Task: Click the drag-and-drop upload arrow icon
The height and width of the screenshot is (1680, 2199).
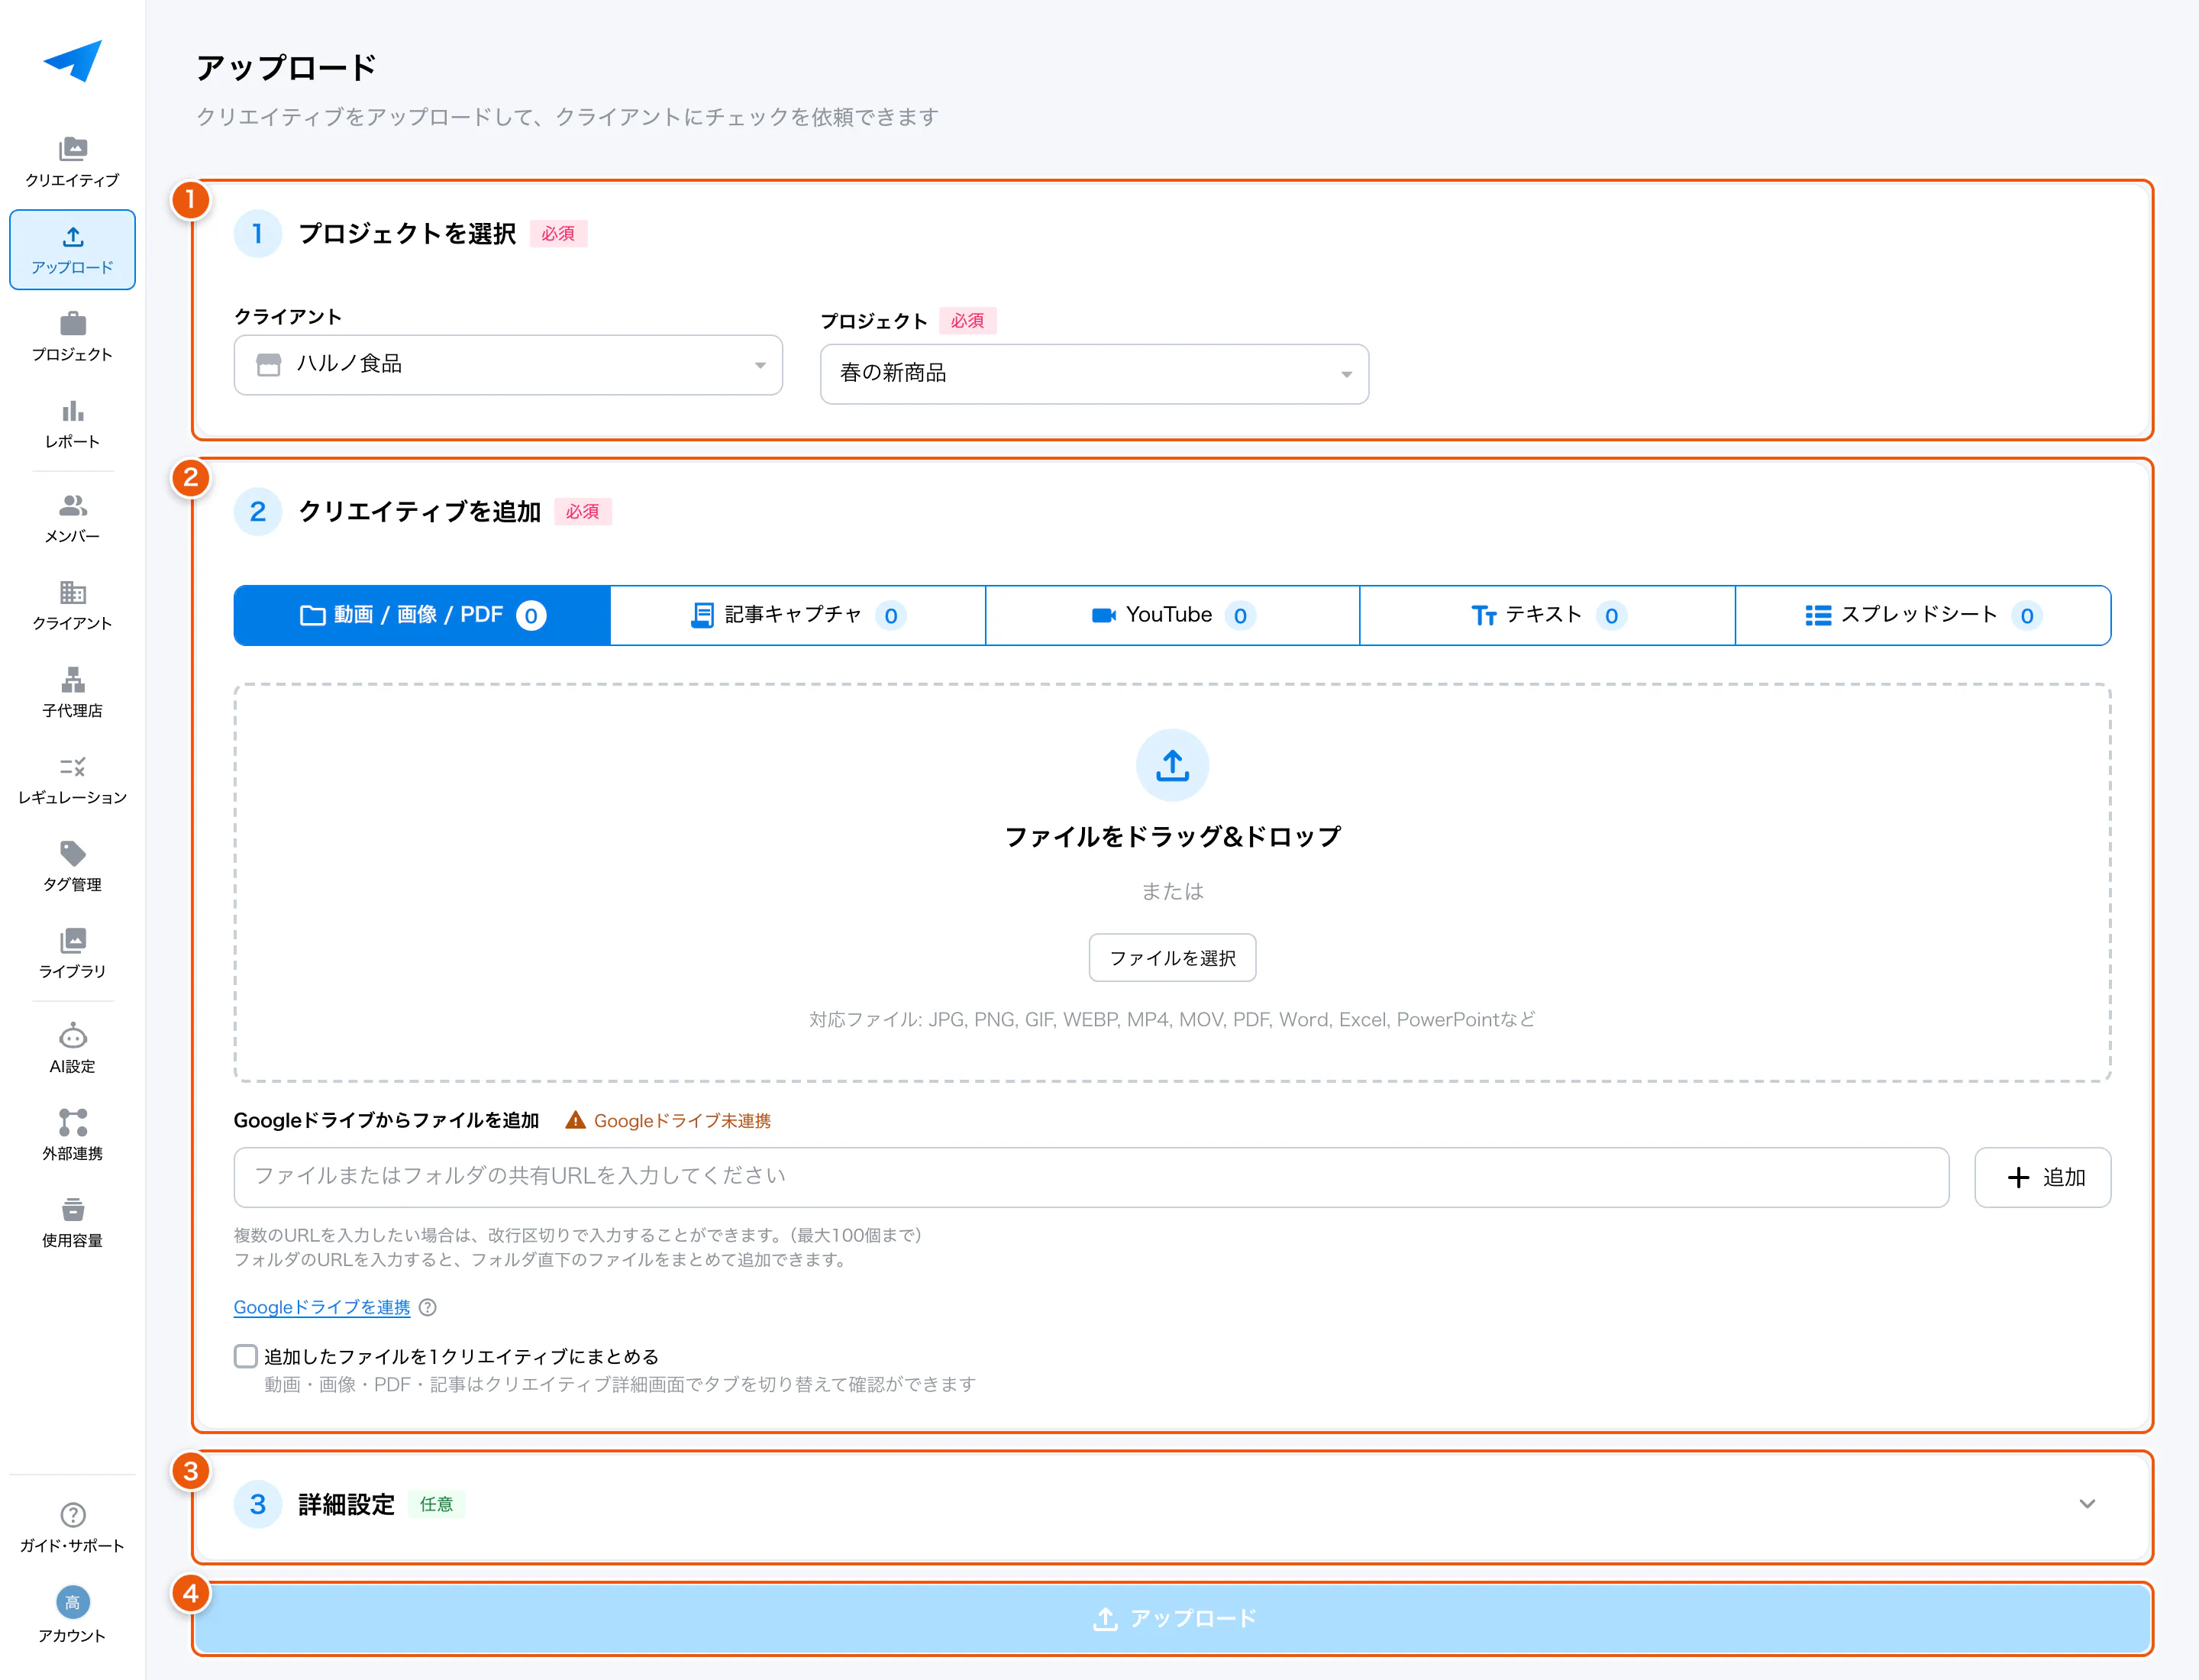Action: pyautogui.click(x=1172, y=765)
